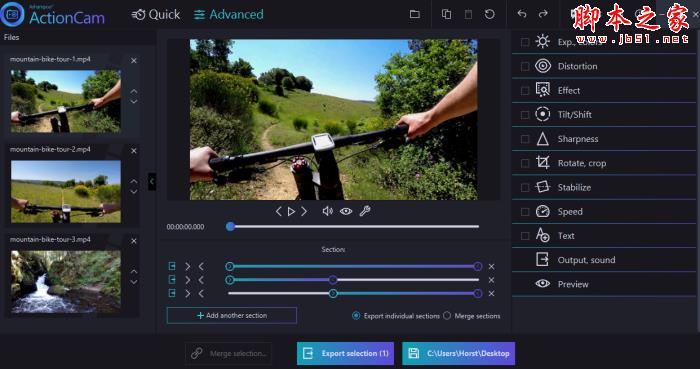Delete the second section
Viewport: 700px width, 369px height.
pos(492,280)
